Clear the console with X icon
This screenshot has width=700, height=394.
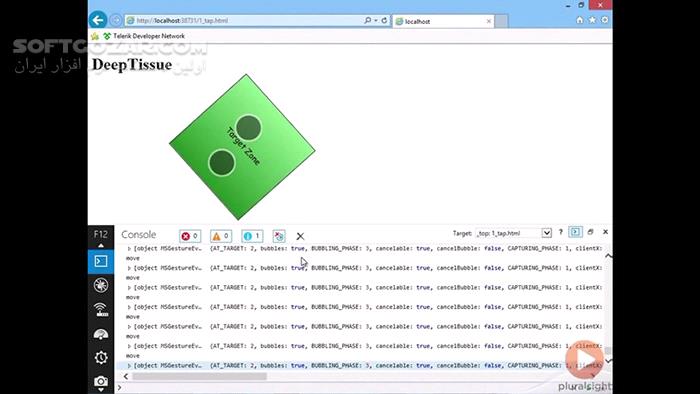point(300,236)
